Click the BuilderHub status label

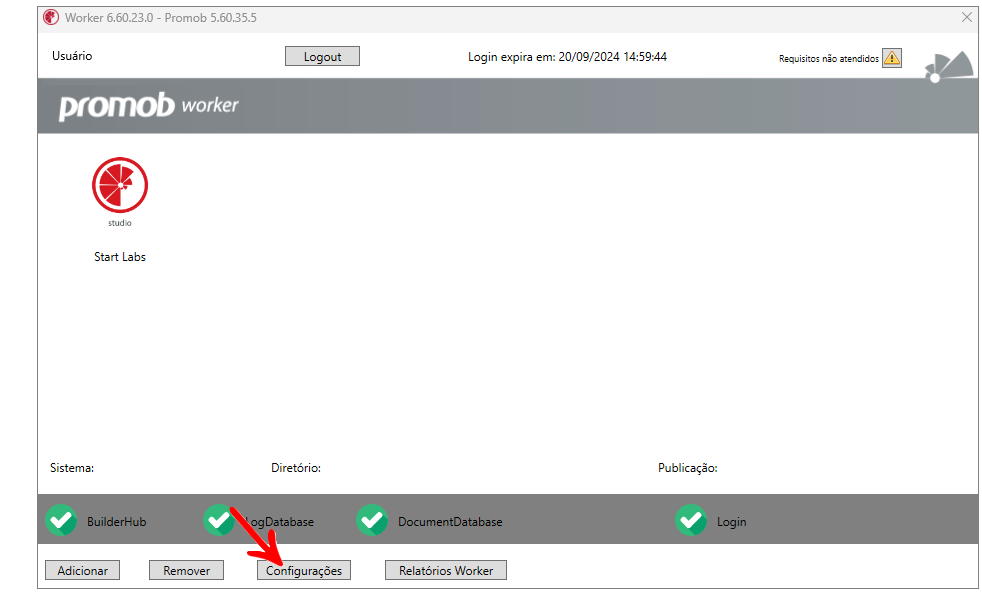(116, 522)
